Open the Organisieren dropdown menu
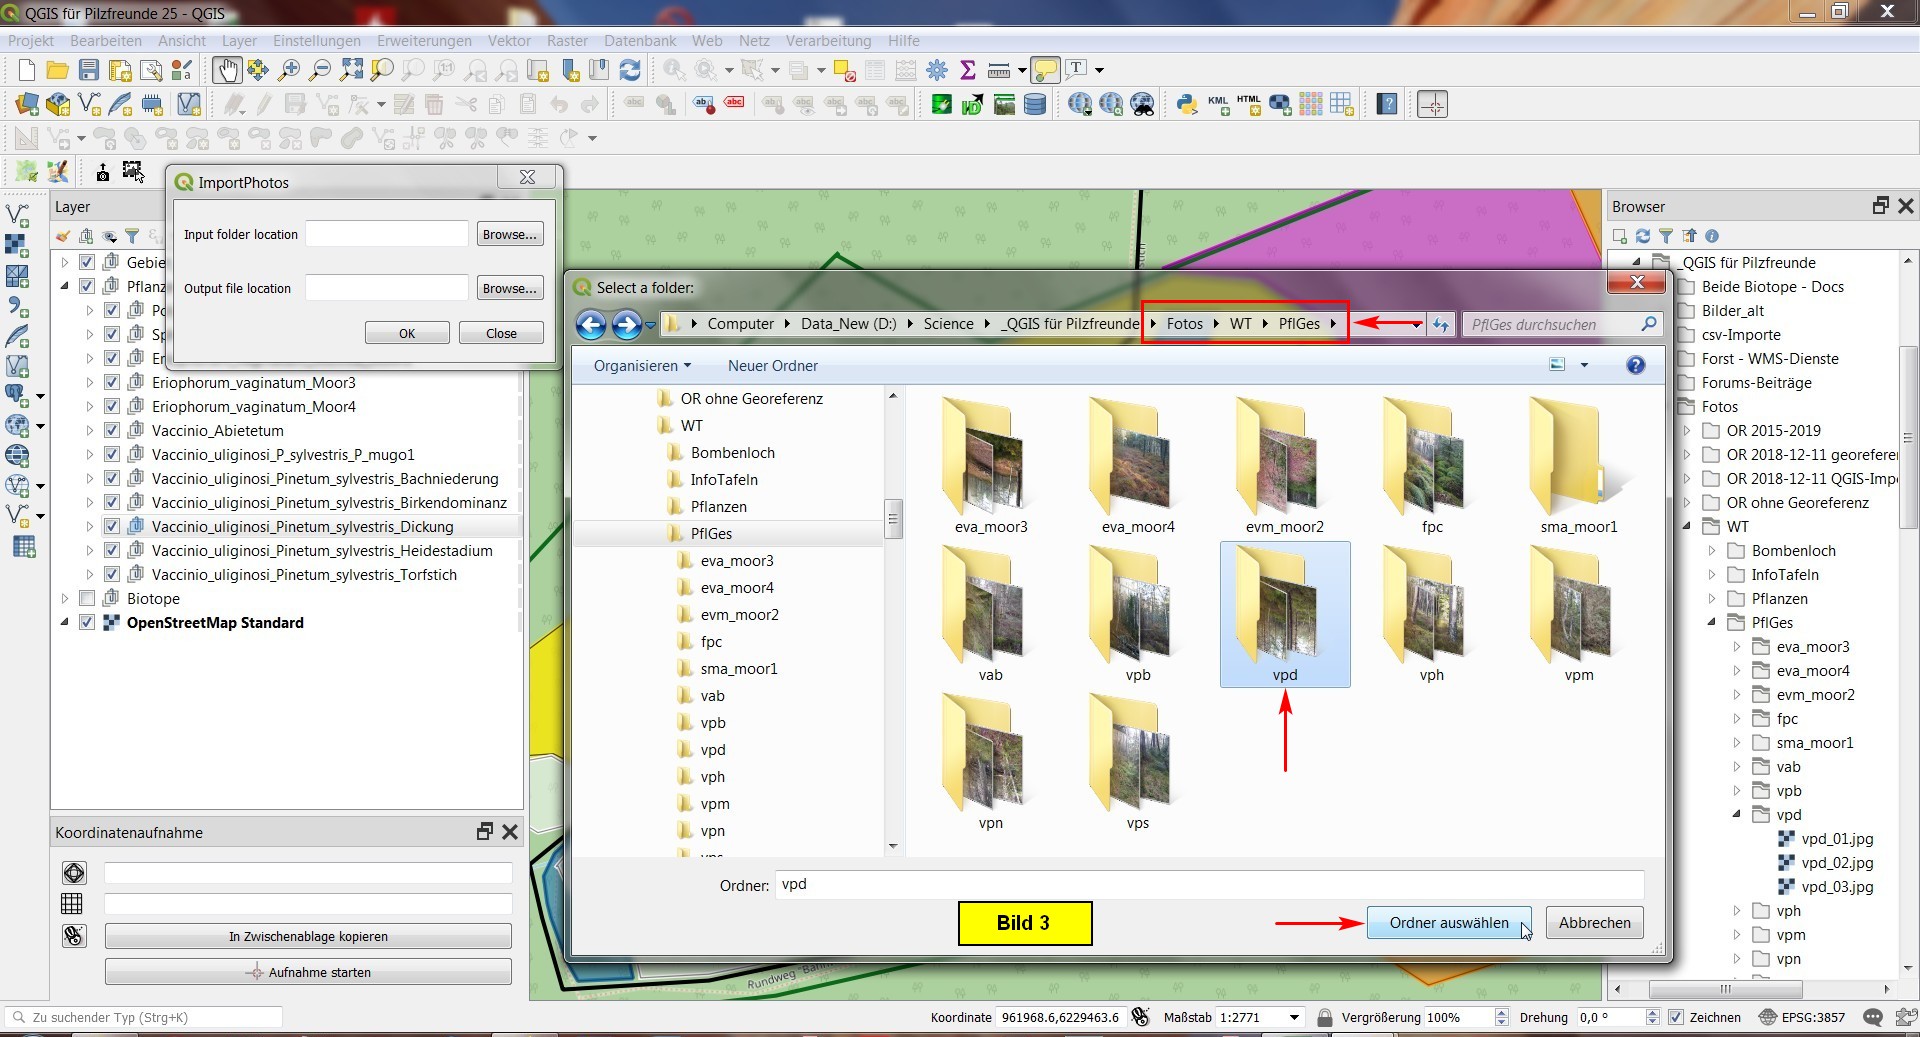1920x1037 pixels. click(642, 366)
